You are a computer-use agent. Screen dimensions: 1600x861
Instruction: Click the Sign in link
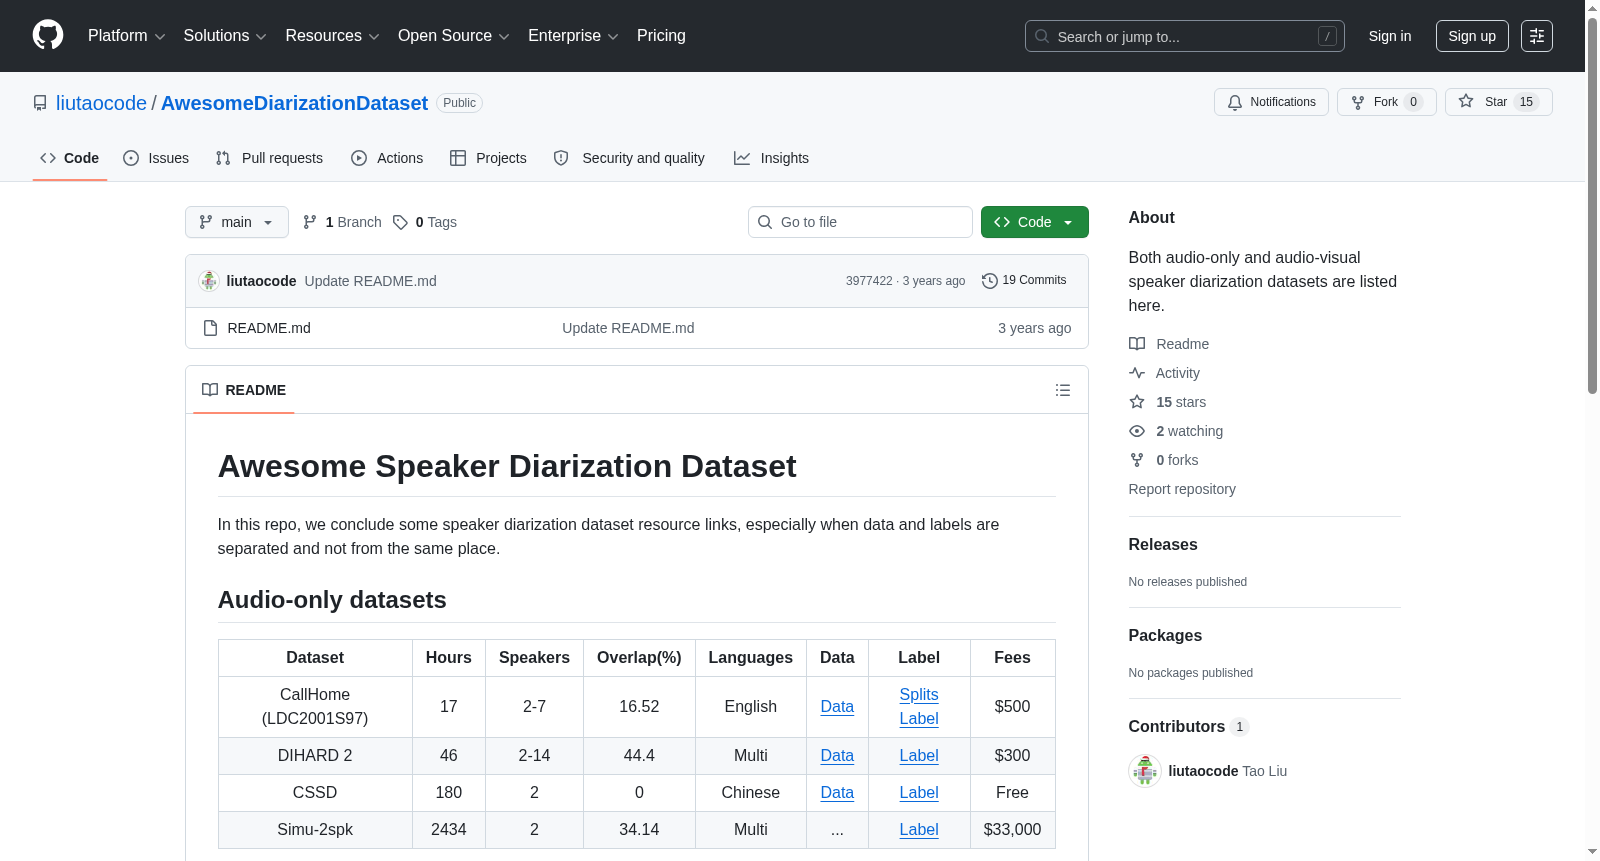pos(1390,36)
